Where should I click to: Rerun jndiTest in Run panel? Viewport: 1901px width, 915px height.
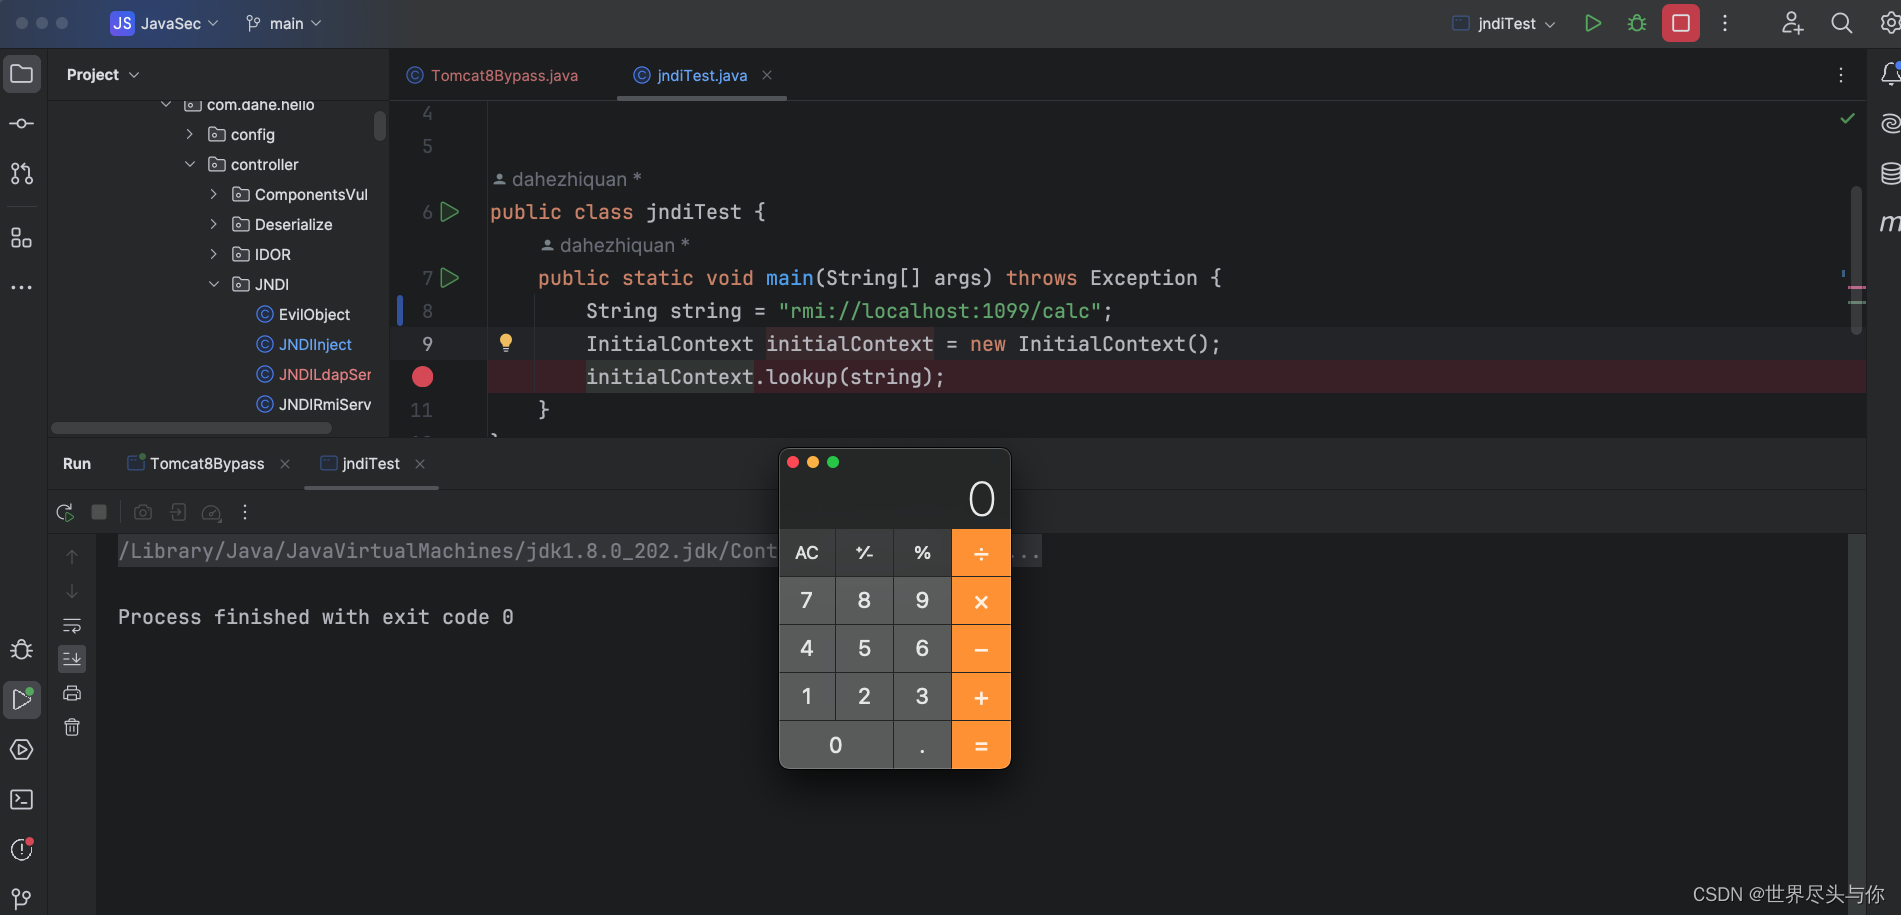(x=65, y=512)
